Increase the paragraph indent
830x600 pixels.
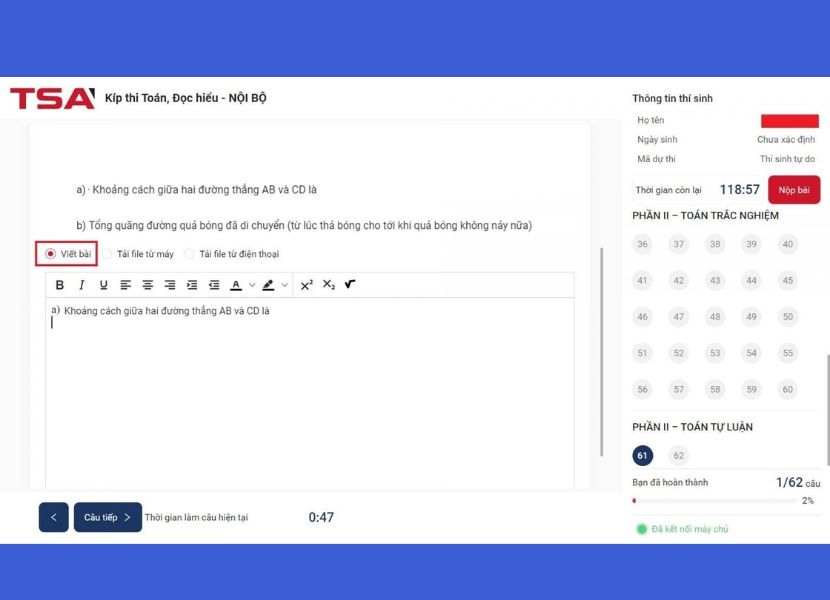pyautogui.click(x=192, y=285)
